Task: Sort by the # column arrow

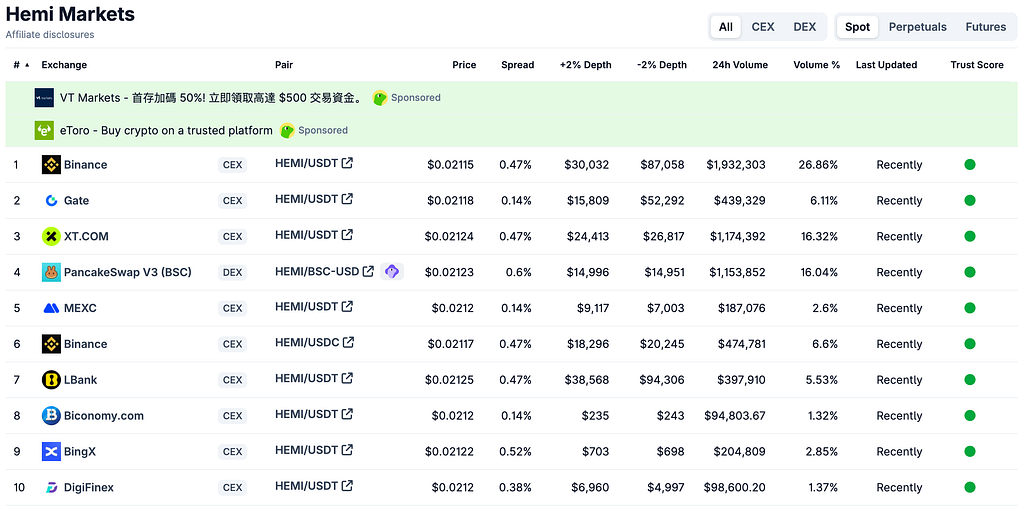Action: point(27,65)
